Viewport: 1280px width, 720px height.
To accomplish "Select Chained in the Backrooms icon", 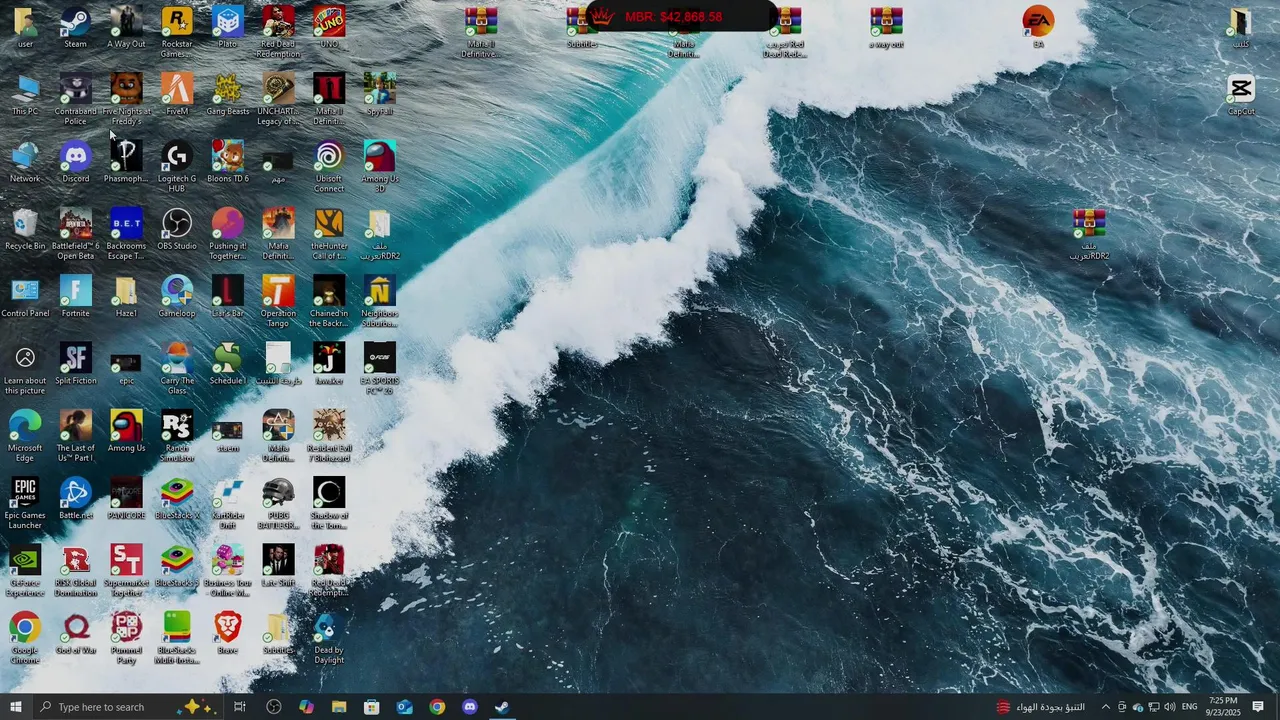I will (329, 302).
